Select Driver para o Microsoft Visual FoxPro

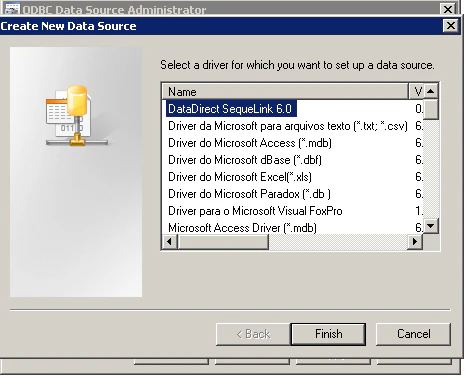click(255, 211)
